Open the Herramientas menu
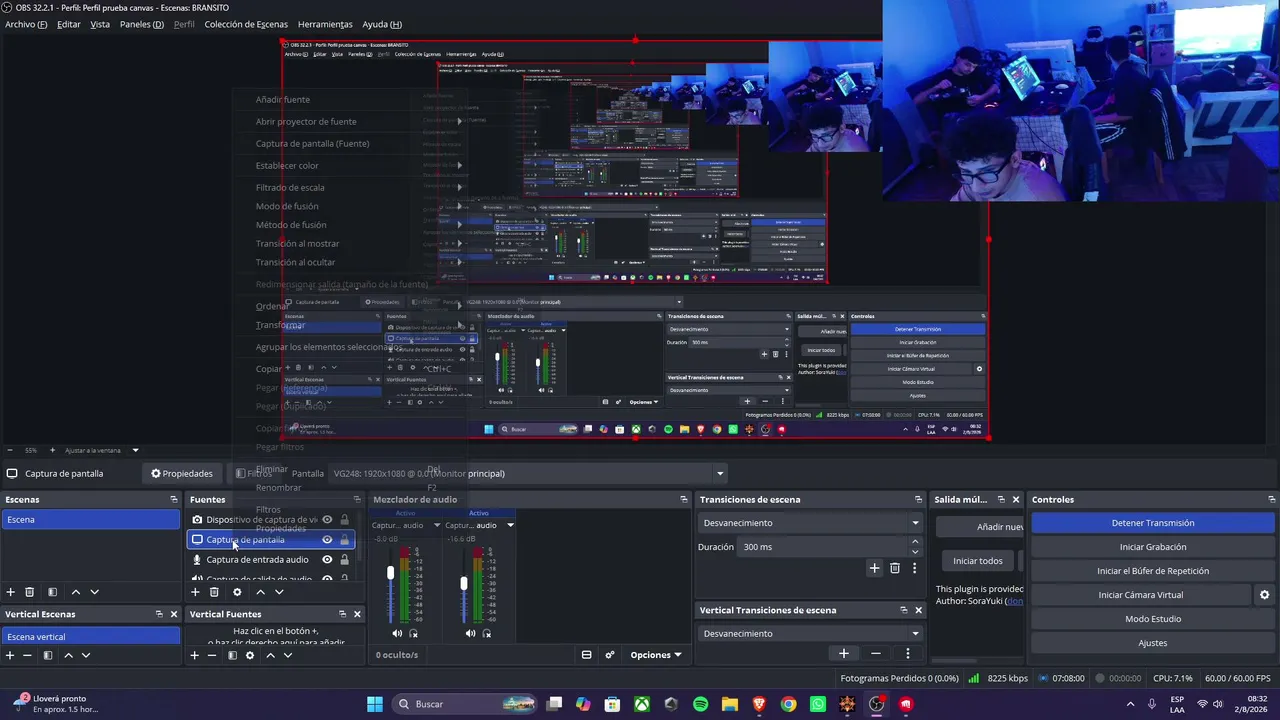Image resolution: width=1280 pixels, height=720 pixels. (325, 24)
